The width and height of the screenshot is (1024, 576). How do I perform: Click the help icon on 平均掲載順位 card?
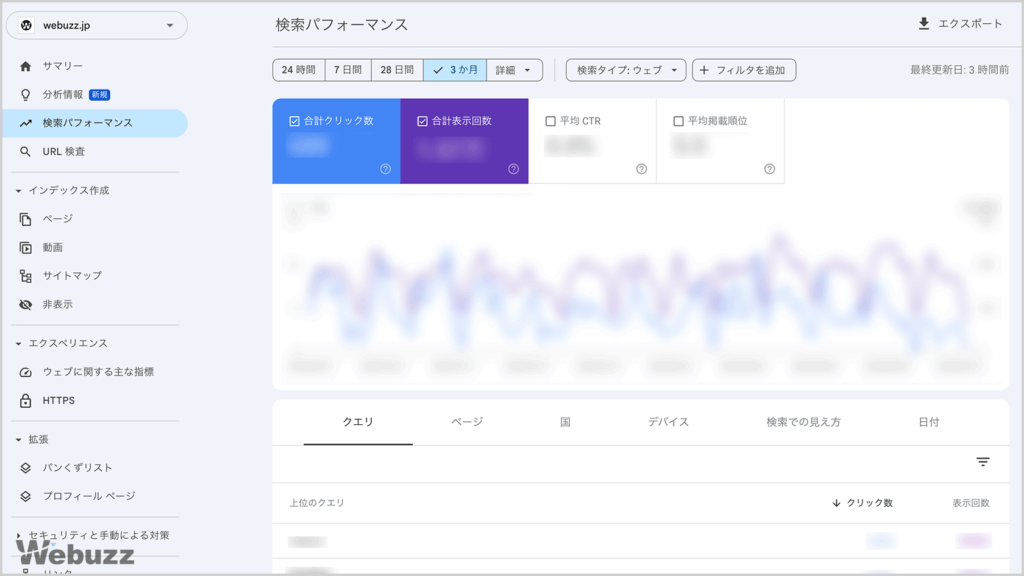pos(769,169)
